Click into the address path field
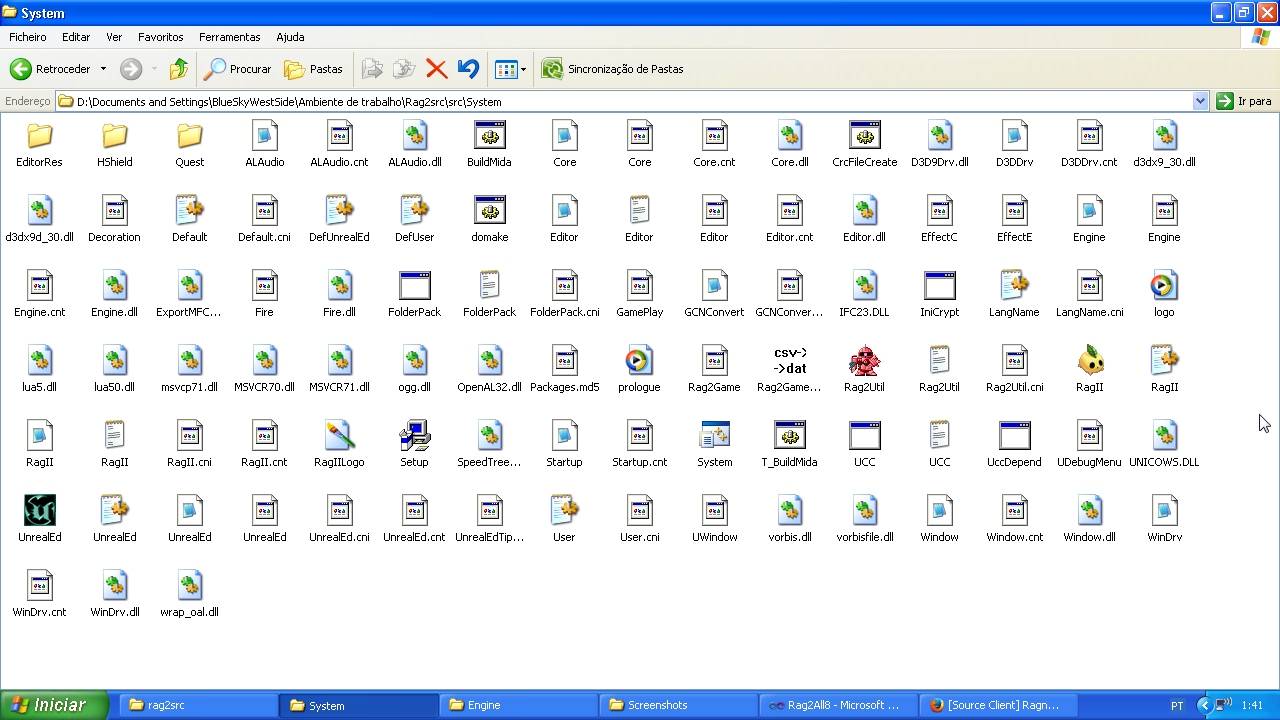The width and height of the screenshot is (1280, 720). pos(630,101)
